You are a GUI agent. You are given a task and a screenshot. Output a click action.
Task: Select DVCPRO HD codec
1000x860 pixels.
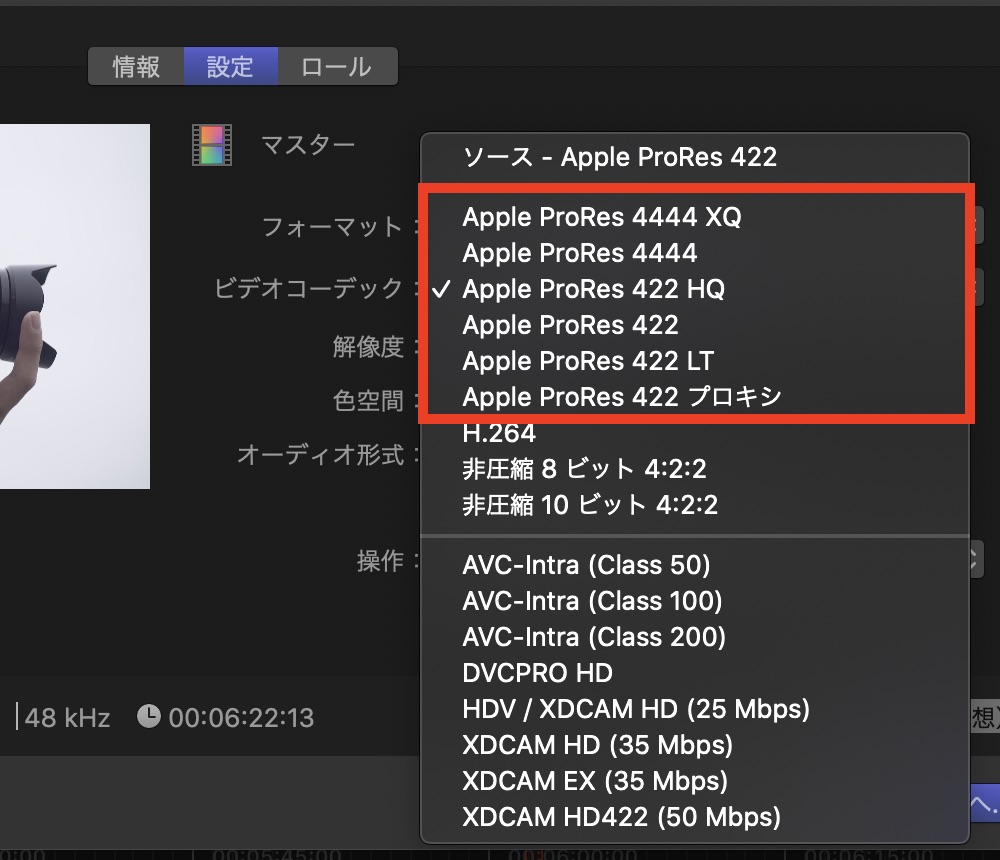(x=695, y=673)
